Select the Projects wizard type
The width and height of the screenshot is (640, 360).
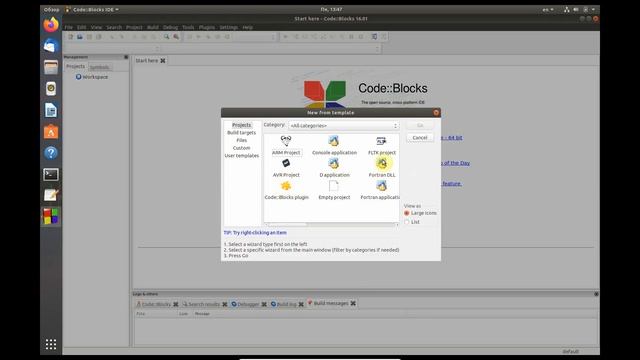click(x=241, y=125)
